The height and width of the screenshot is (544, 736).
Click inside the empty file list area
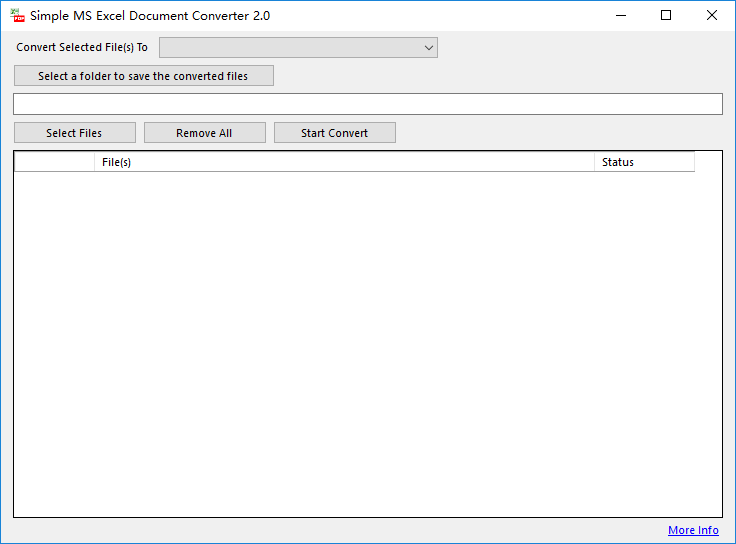tap(368, 344)
